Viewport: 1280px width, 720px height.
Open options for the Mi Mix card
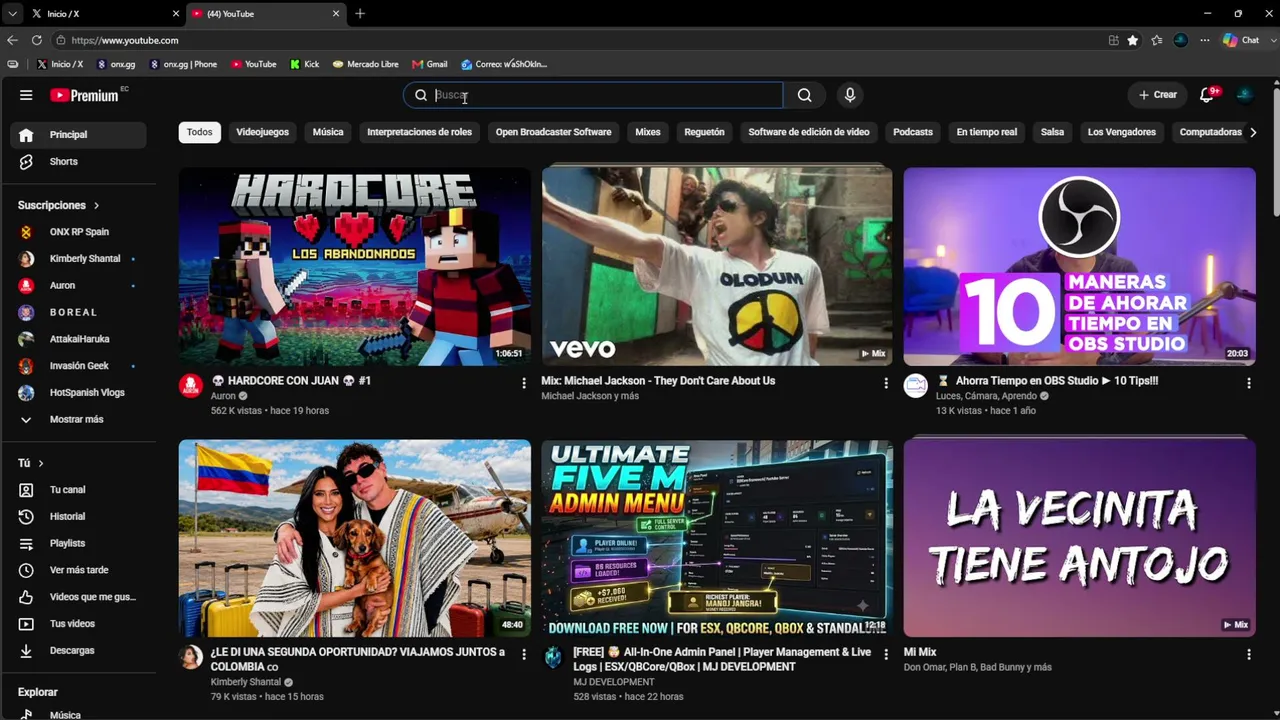[1248, 654]
